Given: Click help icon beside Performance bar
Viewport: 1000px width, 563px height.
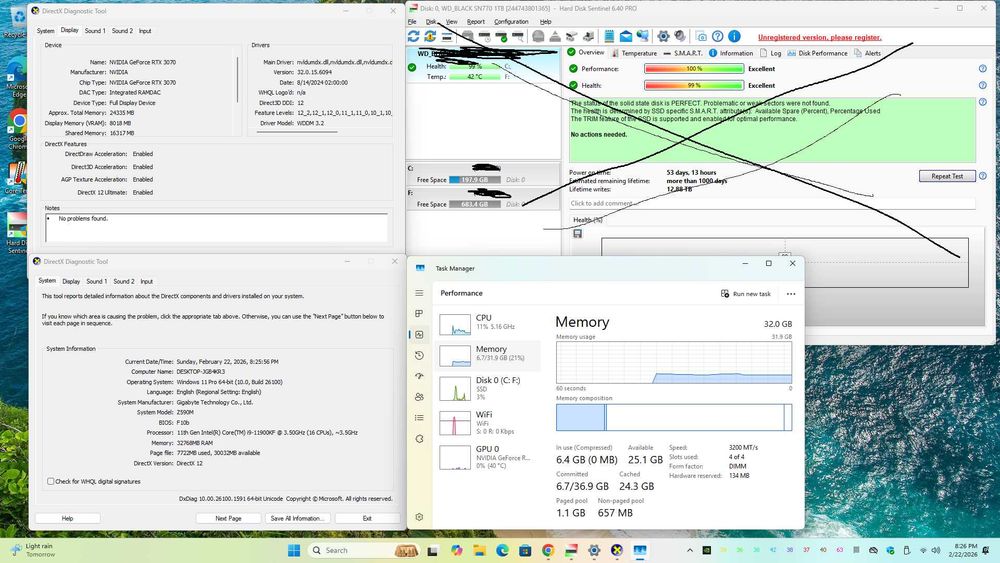Looking at the screenshot, I should pyautogui.click(x=983, y=68).
